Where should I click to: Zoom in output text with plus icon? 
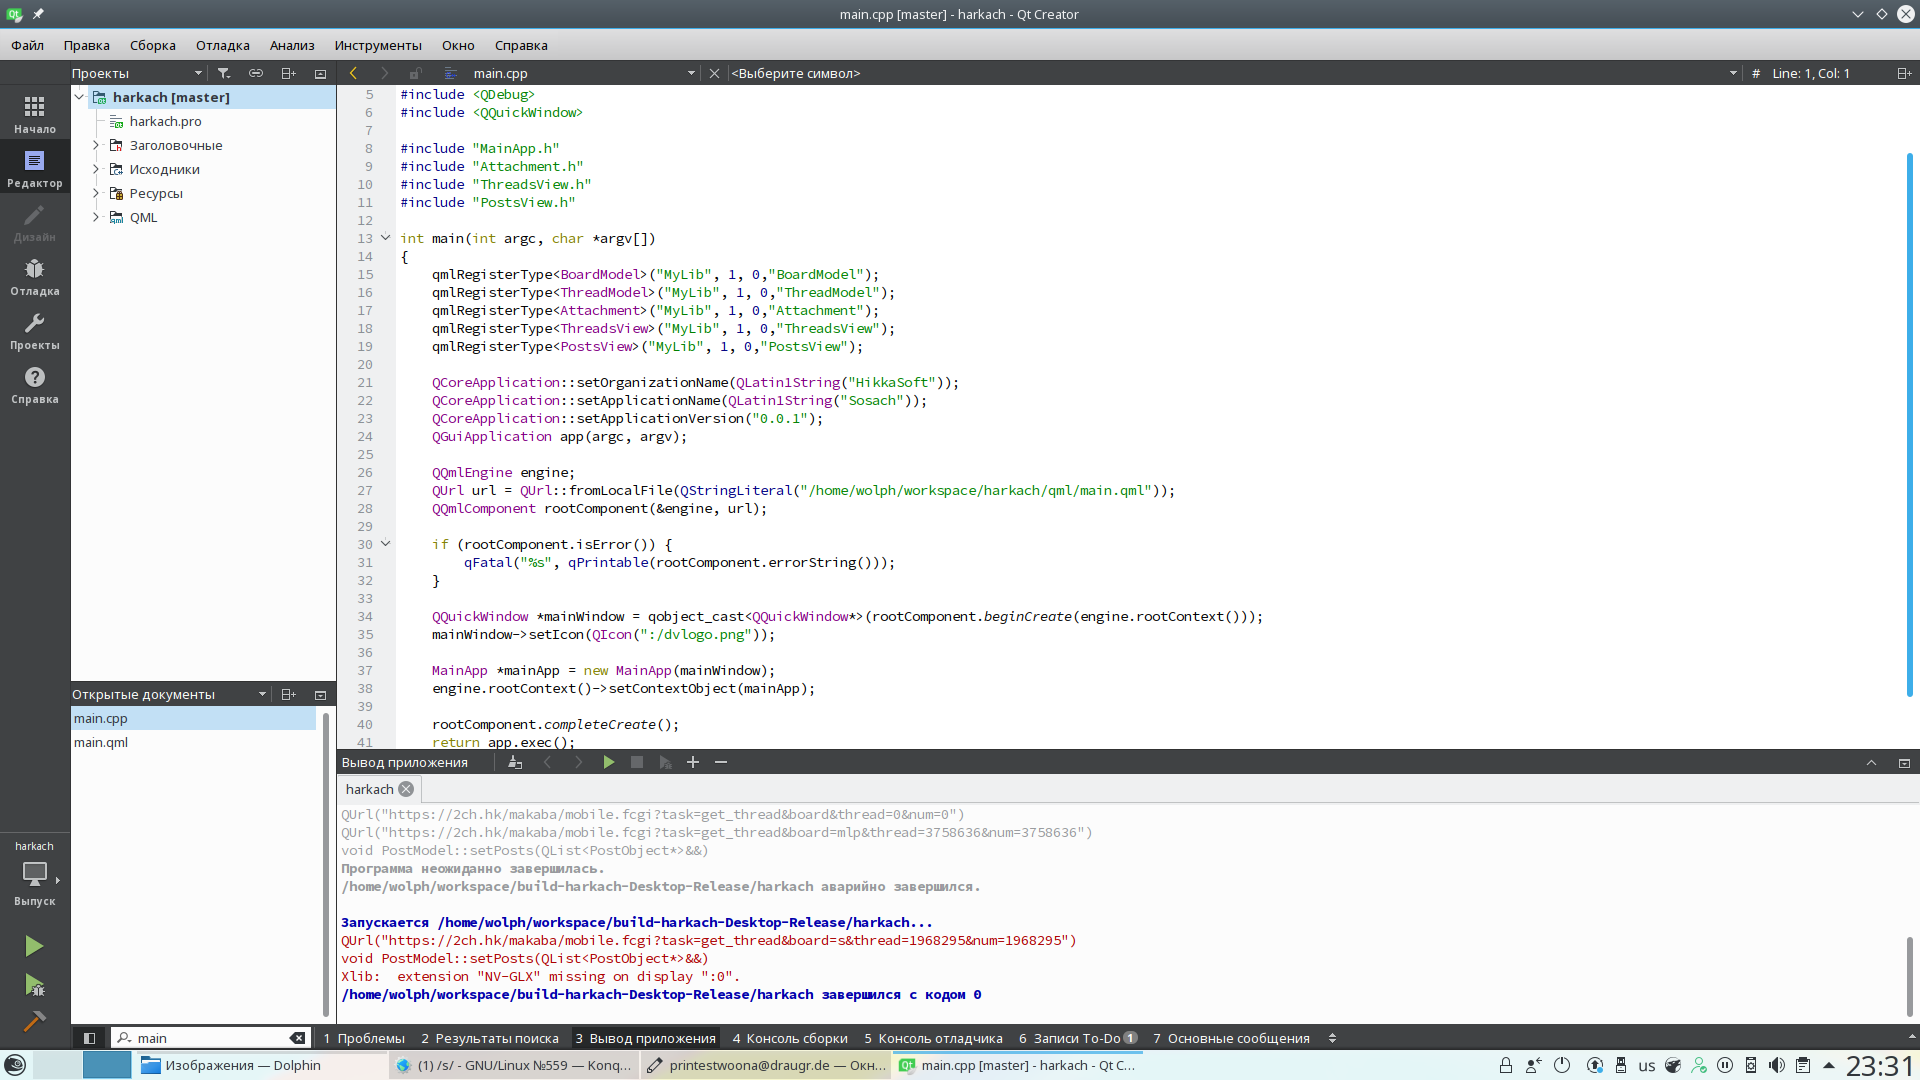(x=692, y=763)
